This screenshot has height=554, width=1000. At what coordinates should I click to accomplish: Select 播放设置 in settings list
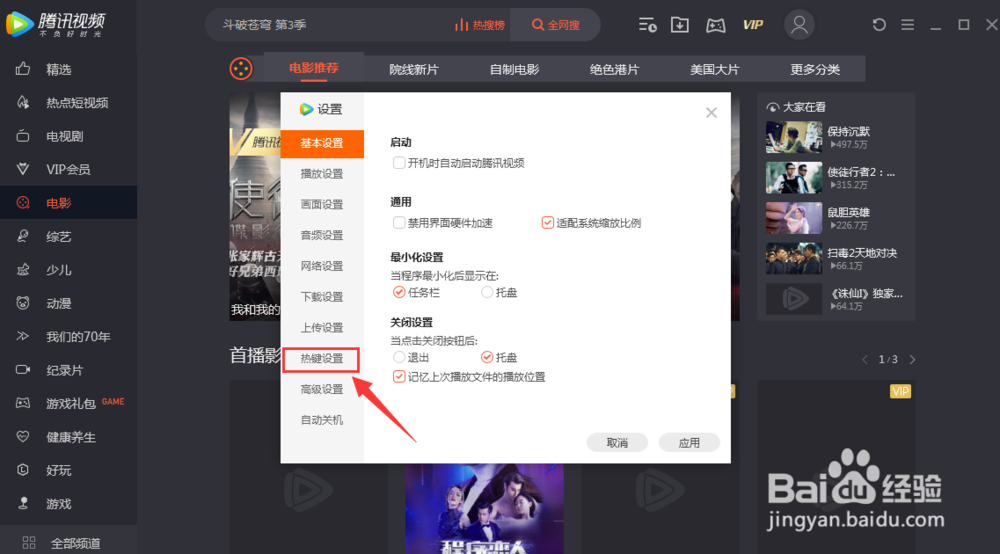coord(322,174)
